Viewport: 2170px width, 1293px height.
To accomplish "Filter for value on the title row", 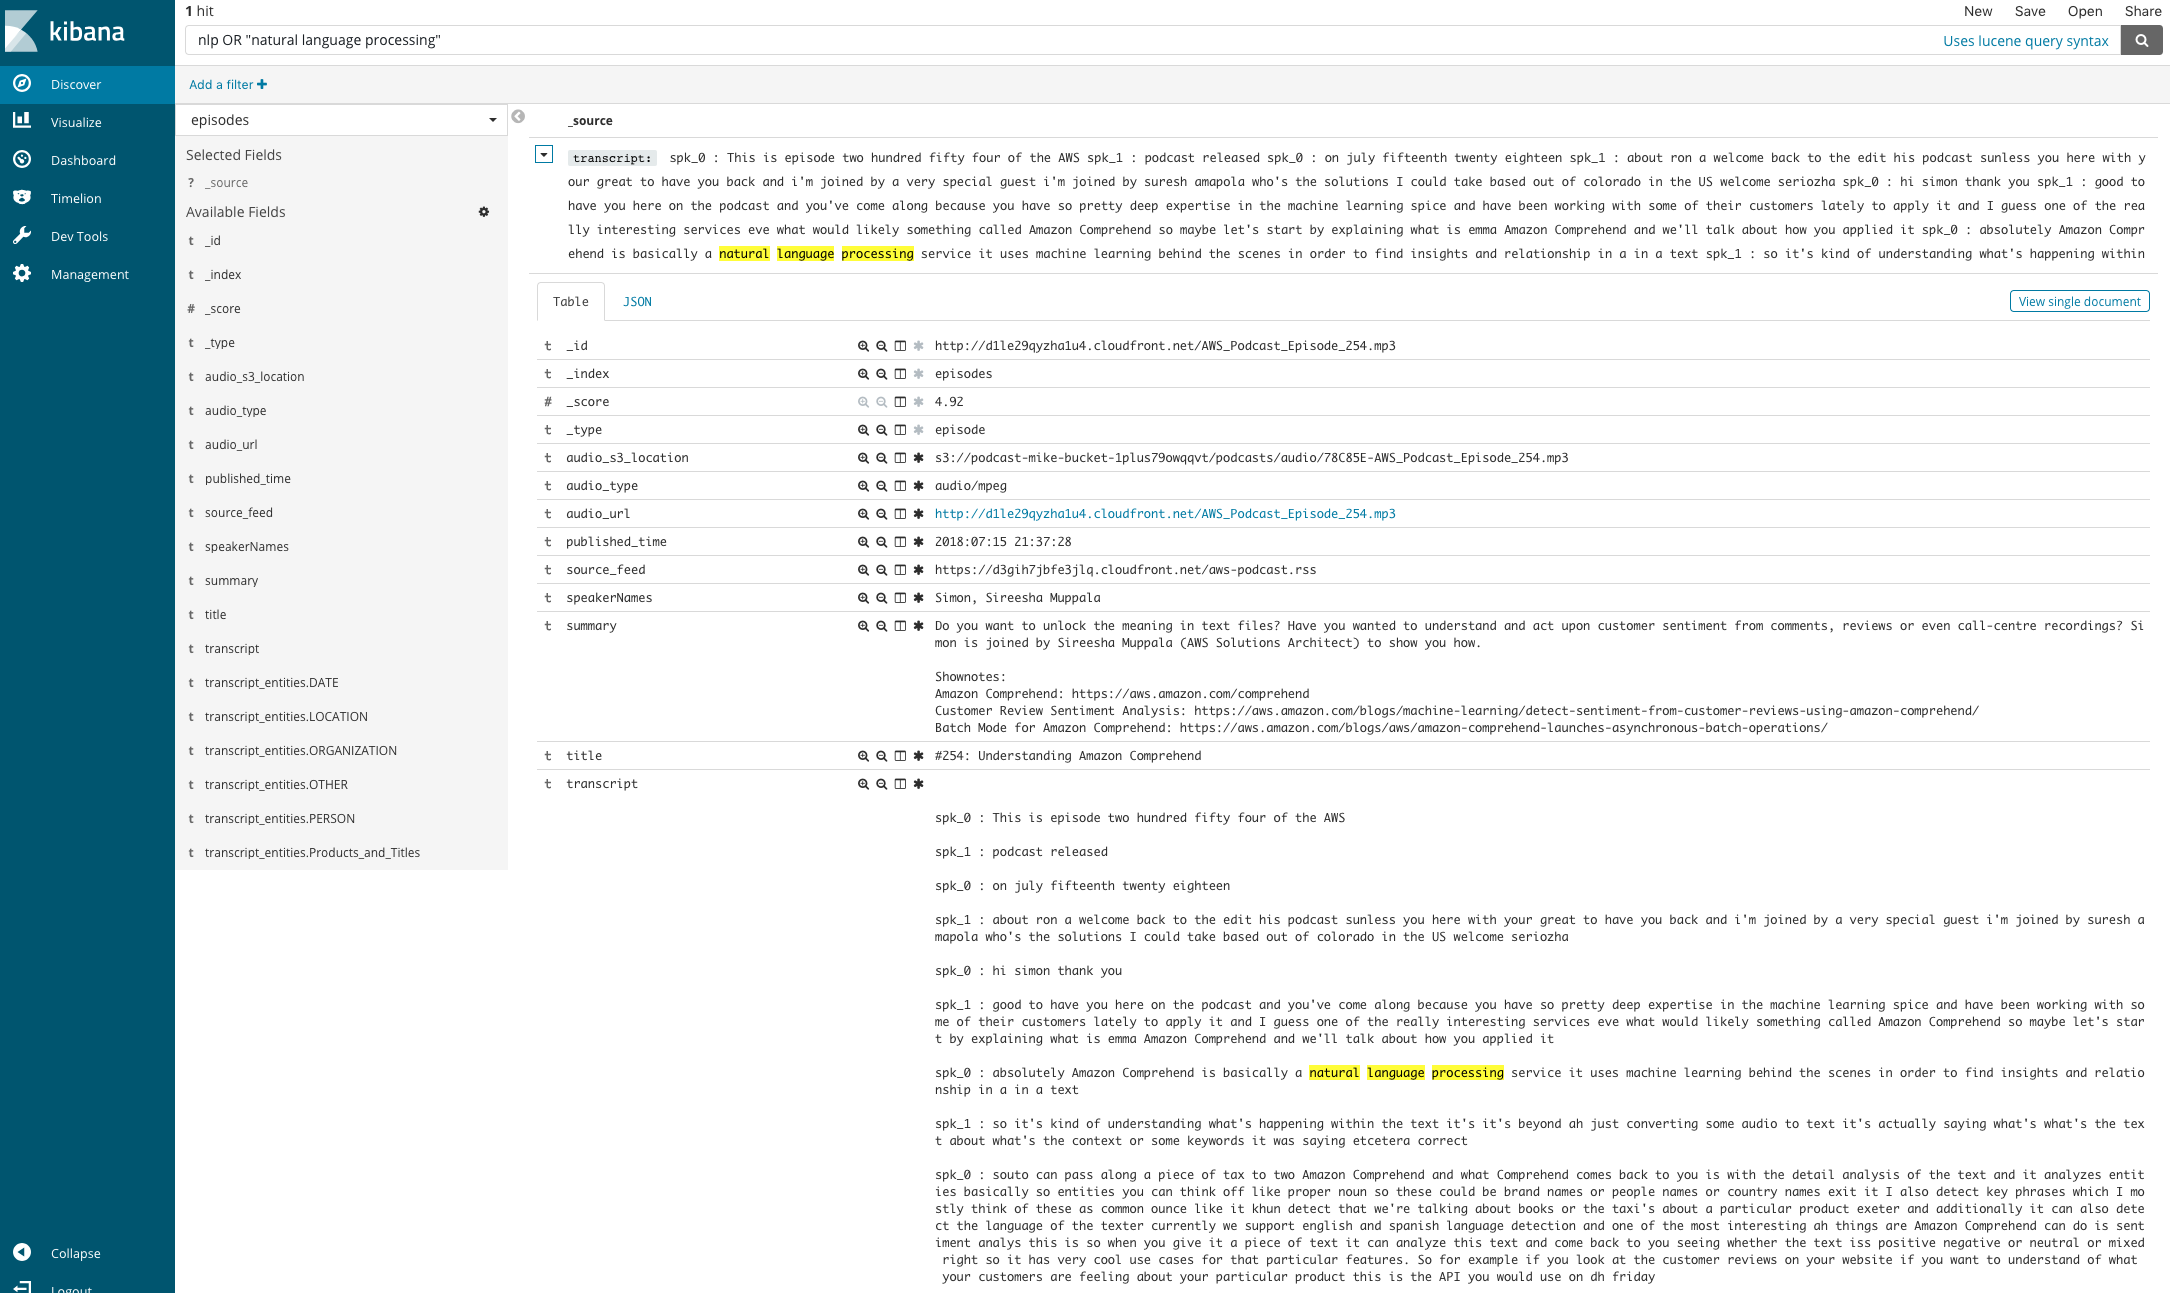I will tap(862, 756).
